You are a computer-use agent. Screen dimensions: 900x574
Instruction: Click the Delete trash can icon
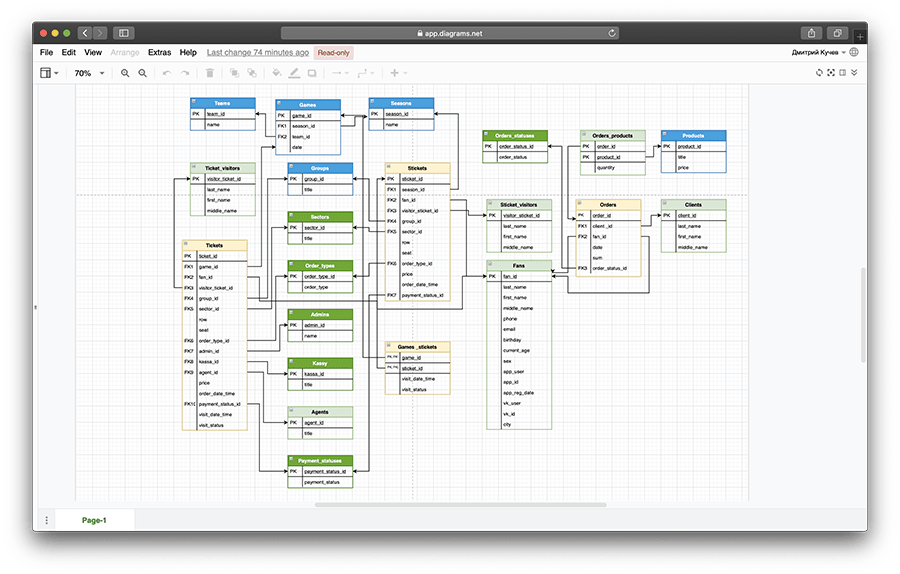pos(209,73)
